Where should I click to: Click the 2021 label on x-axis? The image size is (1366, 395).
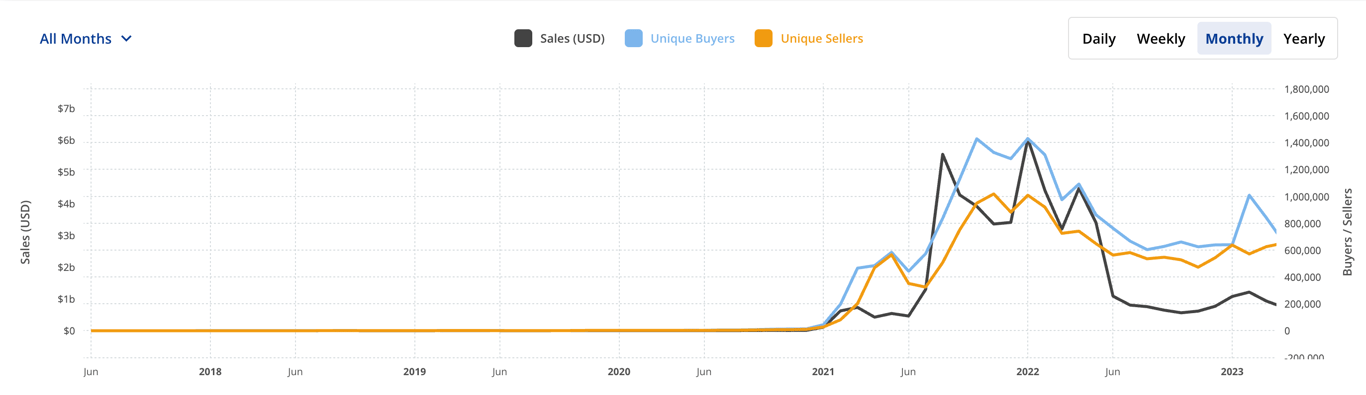coord(823,372)
